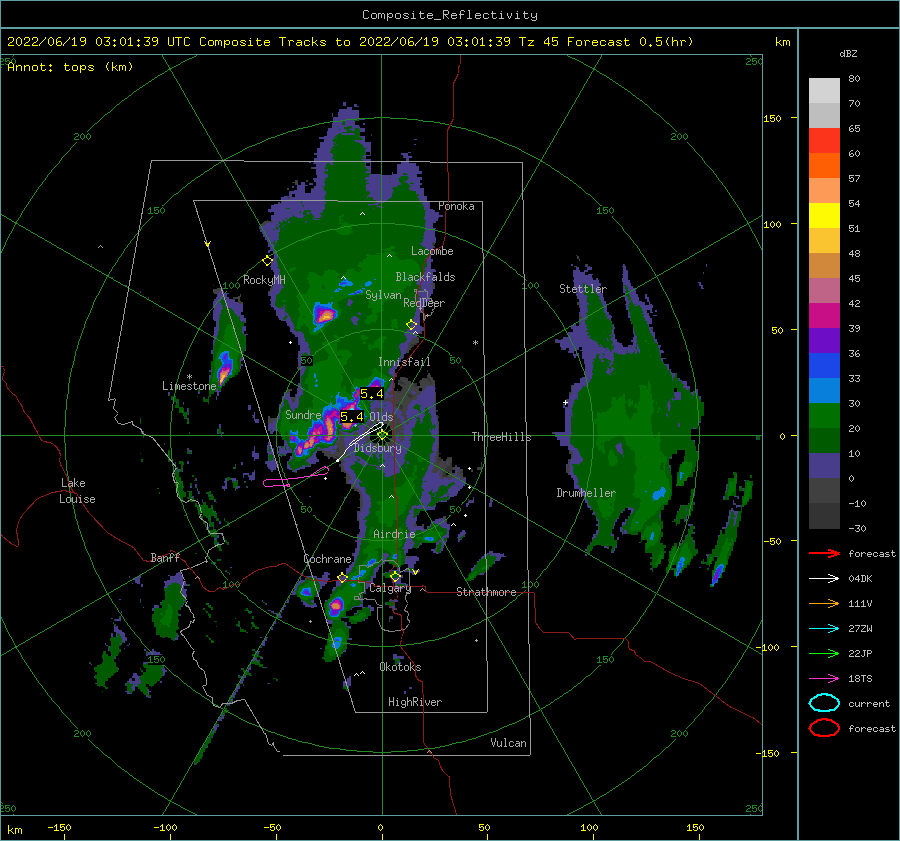The height and width of the screenshot is (841, 900).
Task: Pick the 57 dBZ light orange swatch
Action: [x=824, y=191]
